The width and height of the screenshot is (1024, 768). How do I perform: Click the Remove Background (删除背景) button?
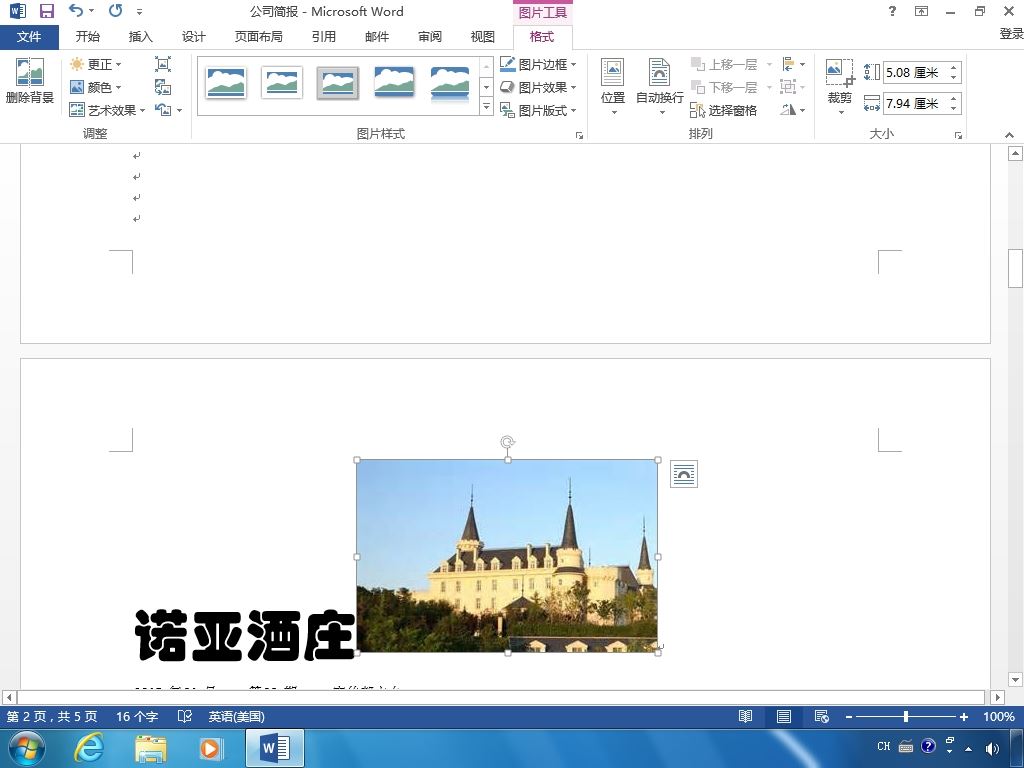coord(29,81)
